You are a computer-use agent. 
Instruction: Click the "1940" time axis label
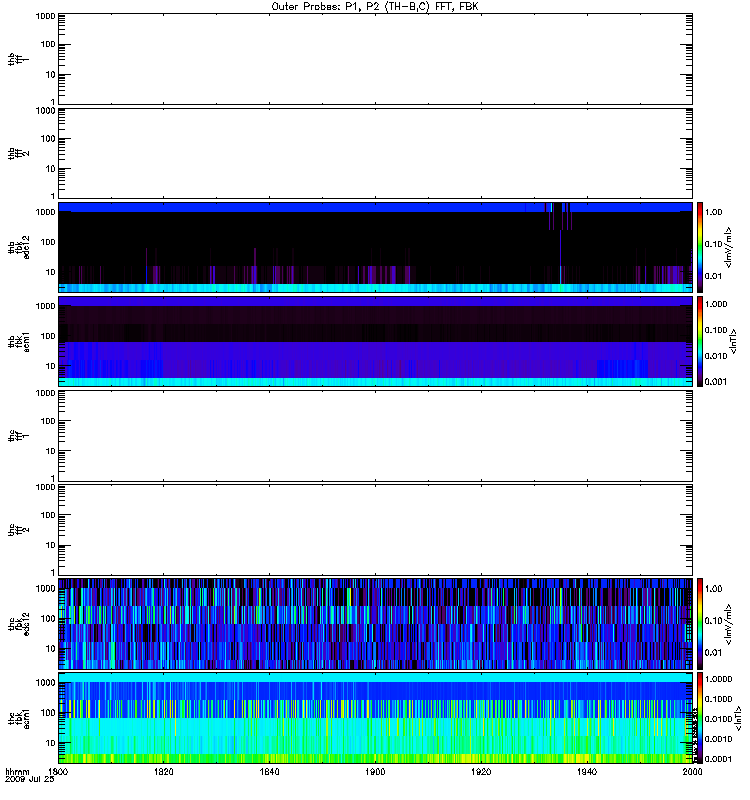(x=587, y=771)
